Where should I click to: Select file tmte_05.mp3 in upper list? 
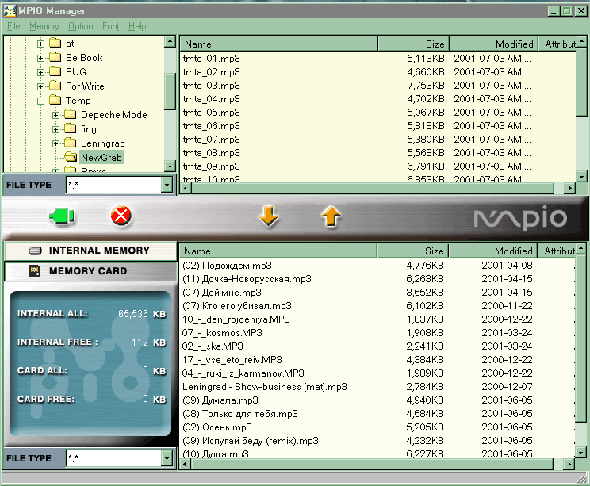coord(211,112)
